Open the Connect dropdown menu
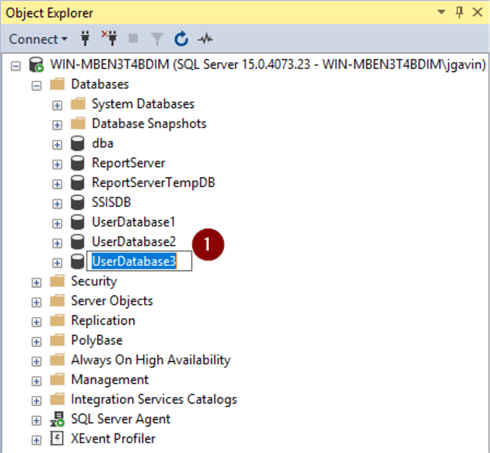Viewport: 490px width, 453px height. click(x=38, y=39)
